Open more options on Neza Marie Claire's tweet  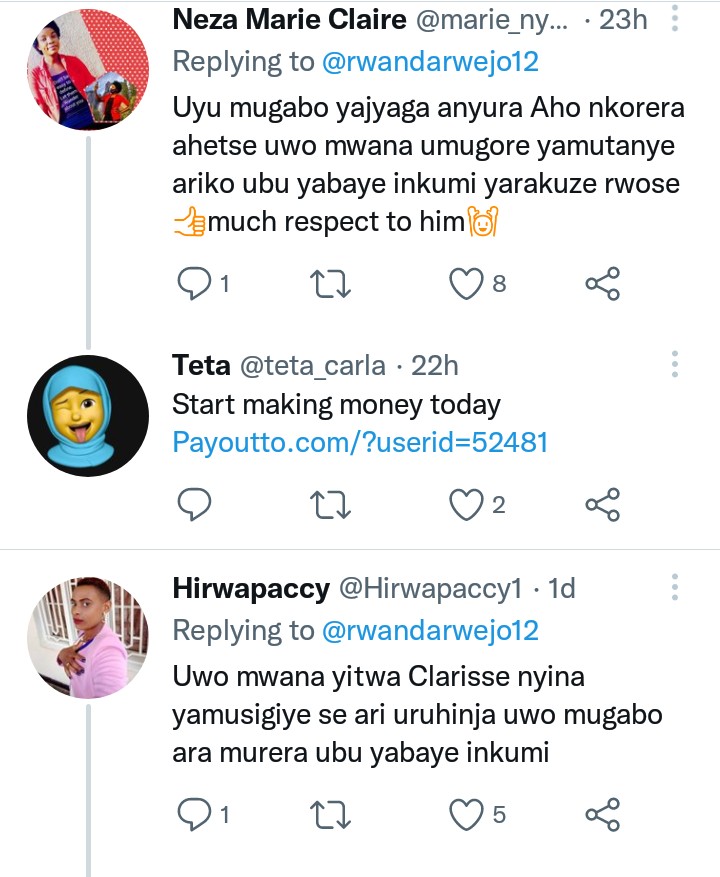click(x=675, y=18)
